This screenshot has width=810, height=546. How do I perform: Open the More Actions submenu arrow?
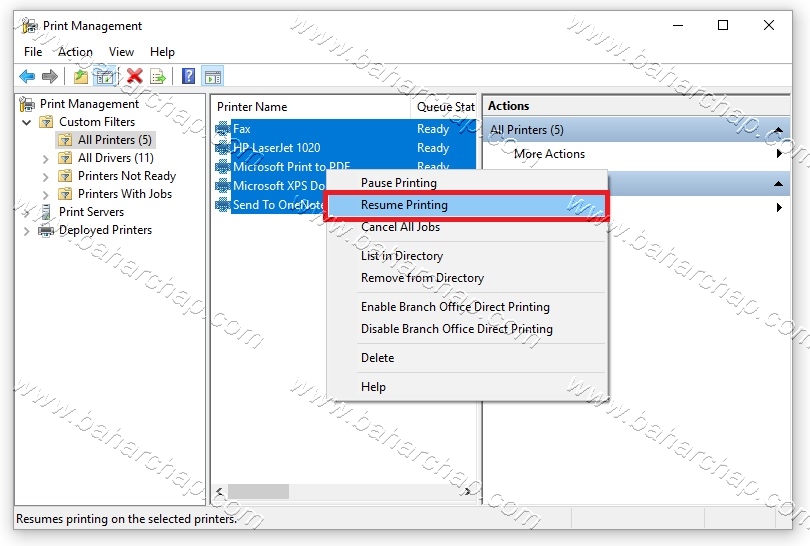pyautogui.click(x=779, y=153)
